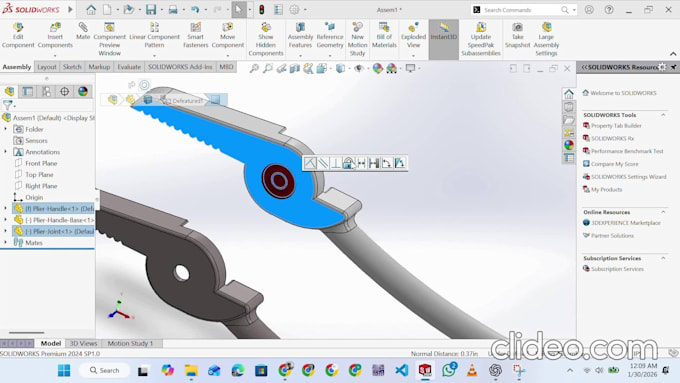
Task: Activate the Move Component tool
Action: pyautogui.click(x=228, y=36)
